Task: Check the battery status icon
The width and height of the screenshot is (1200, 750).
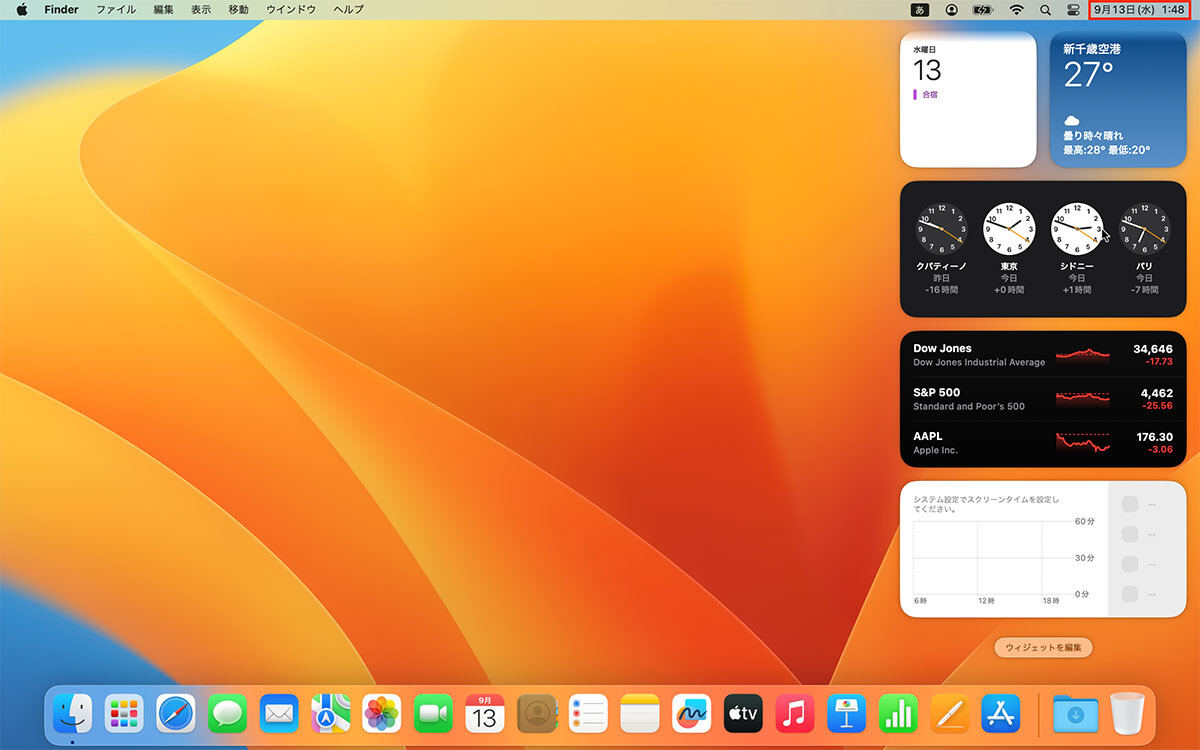Action: [x=982, y=9]
